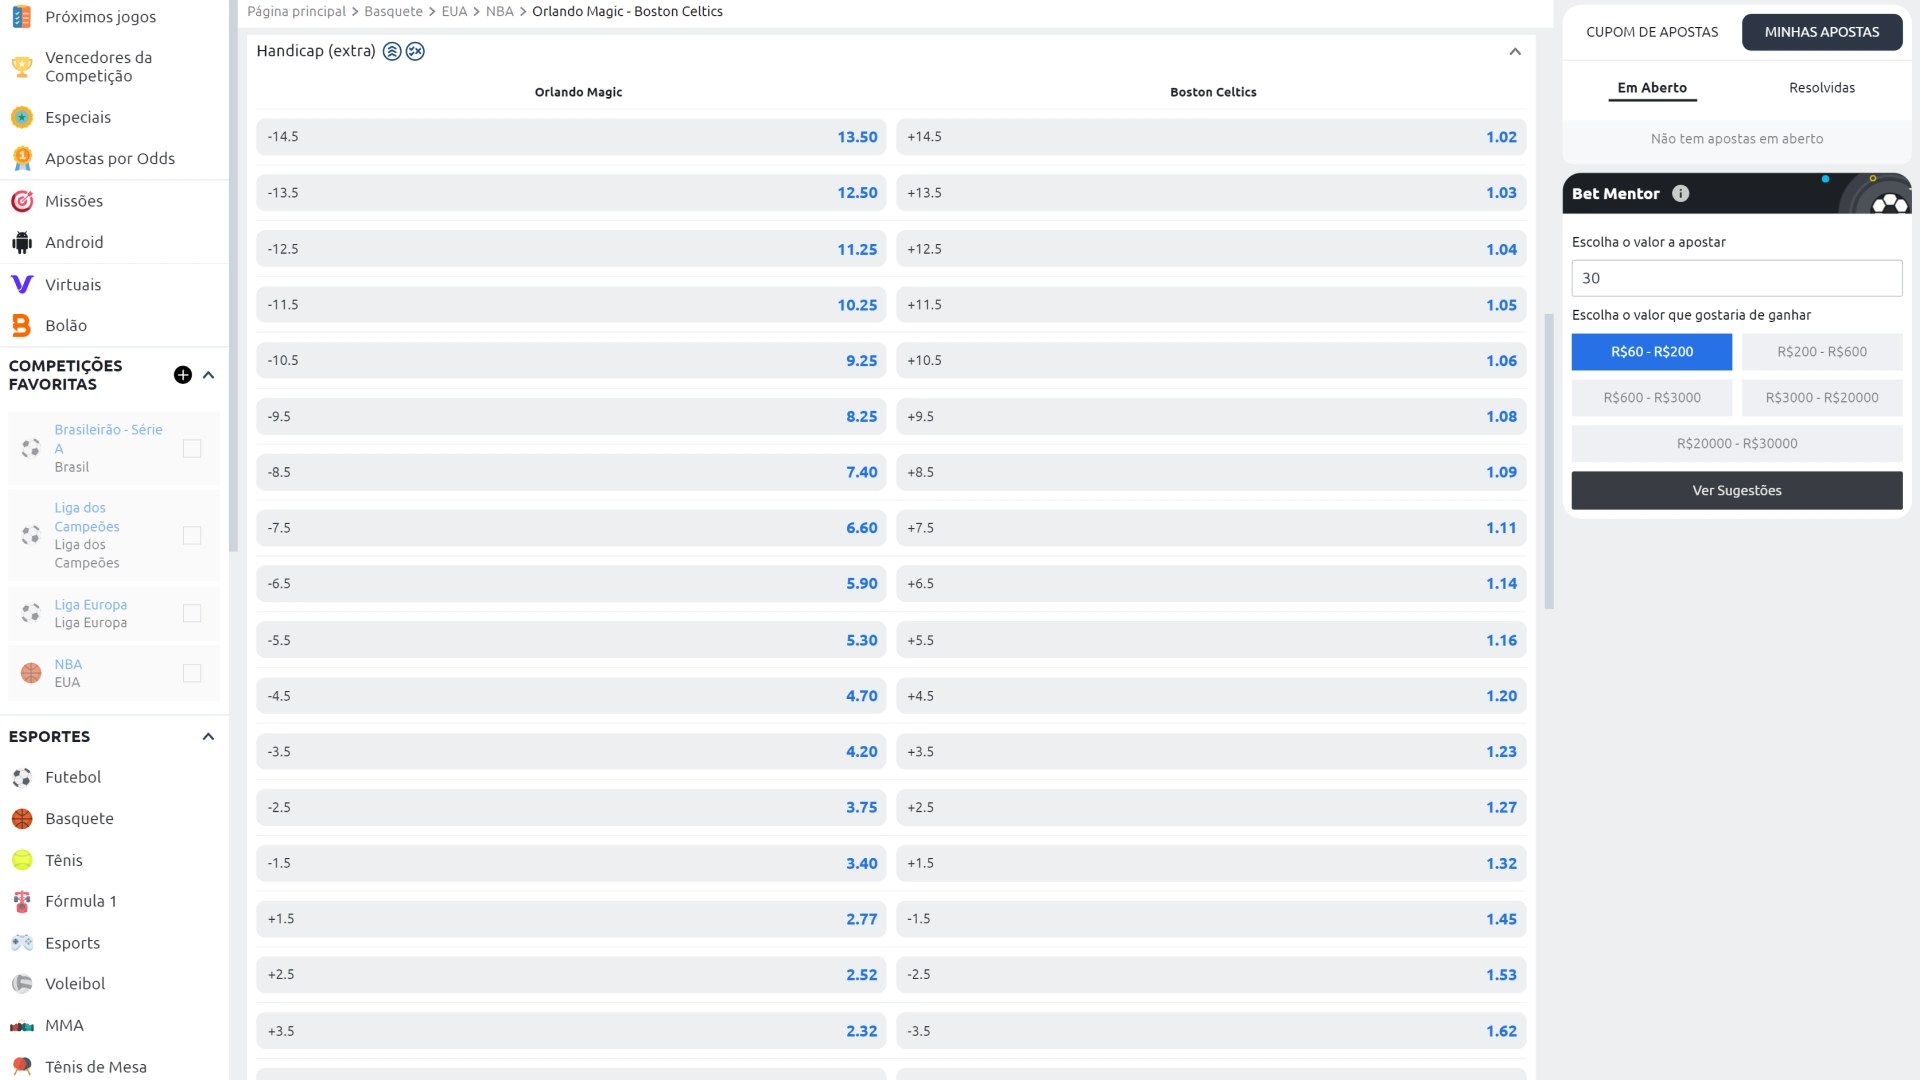This screenshot has height=1080, width=1920.
Task: Switch to the Cupom de Apostas tab
Action: click(1652, 32)
